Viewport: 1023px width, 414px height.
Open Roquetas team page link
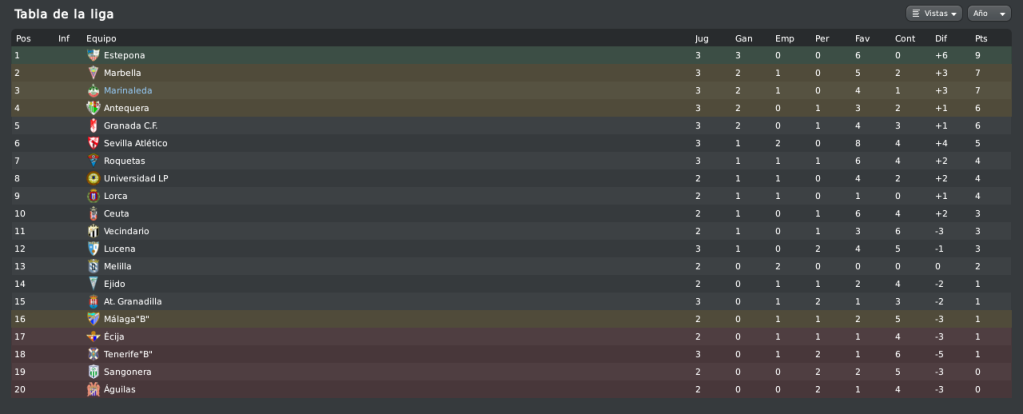click(125, 161)
